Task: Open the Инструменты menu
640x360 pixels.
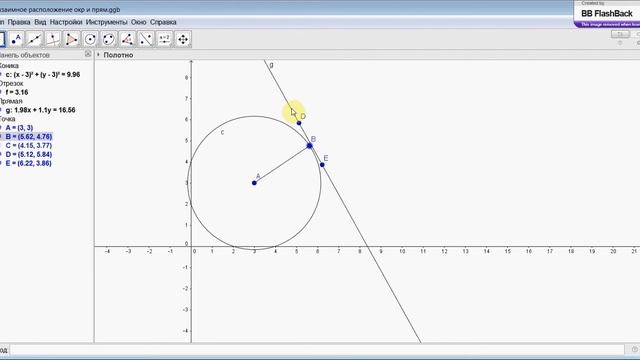Action: [107, 22]
